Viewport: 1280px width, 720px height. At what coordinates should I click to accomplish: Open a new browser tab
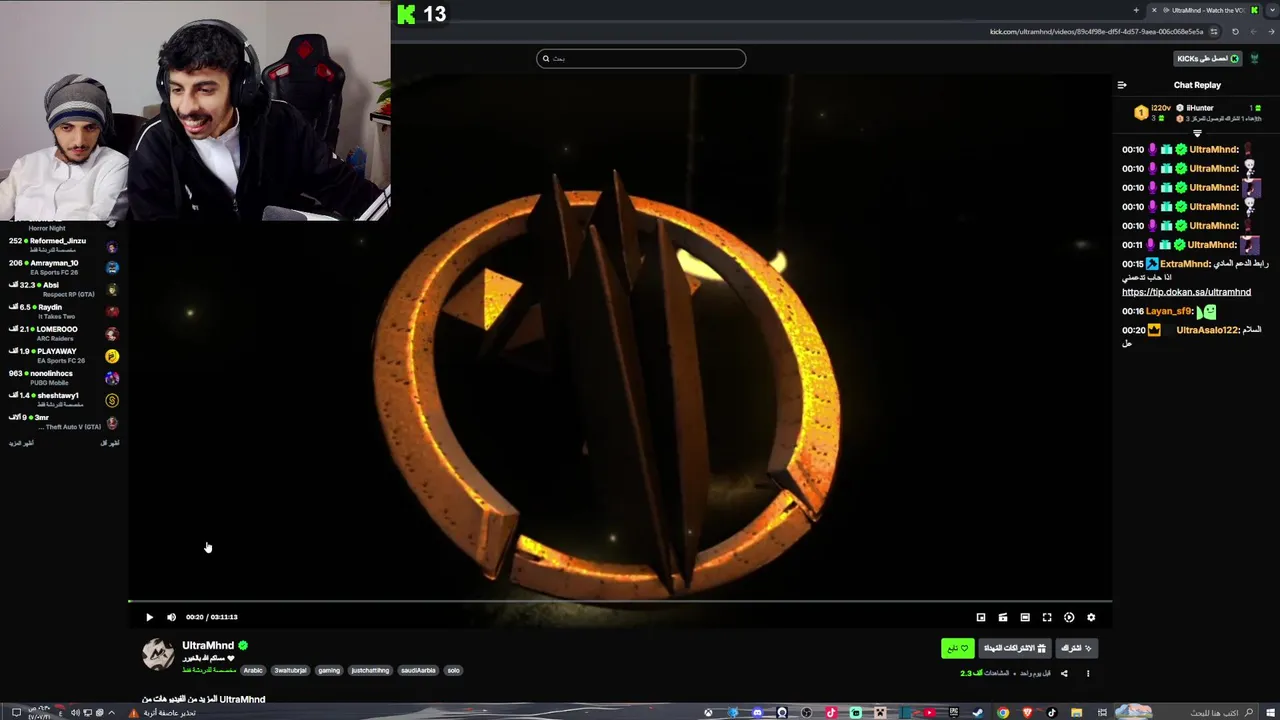tap(1136, 10)
